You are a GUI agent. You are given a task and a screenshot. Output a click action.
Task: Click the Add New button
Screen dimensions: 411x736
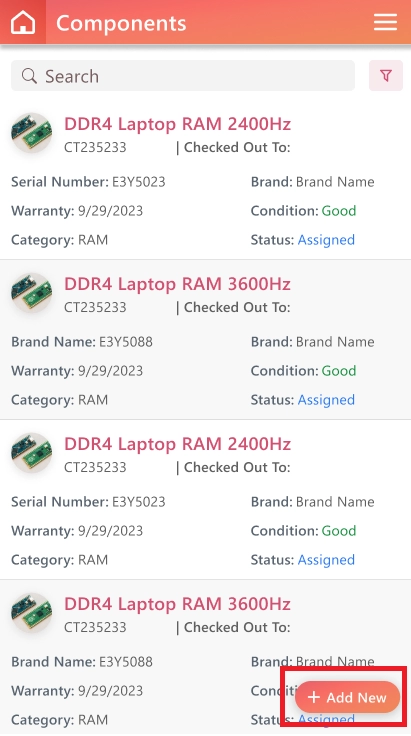[347, 698]
